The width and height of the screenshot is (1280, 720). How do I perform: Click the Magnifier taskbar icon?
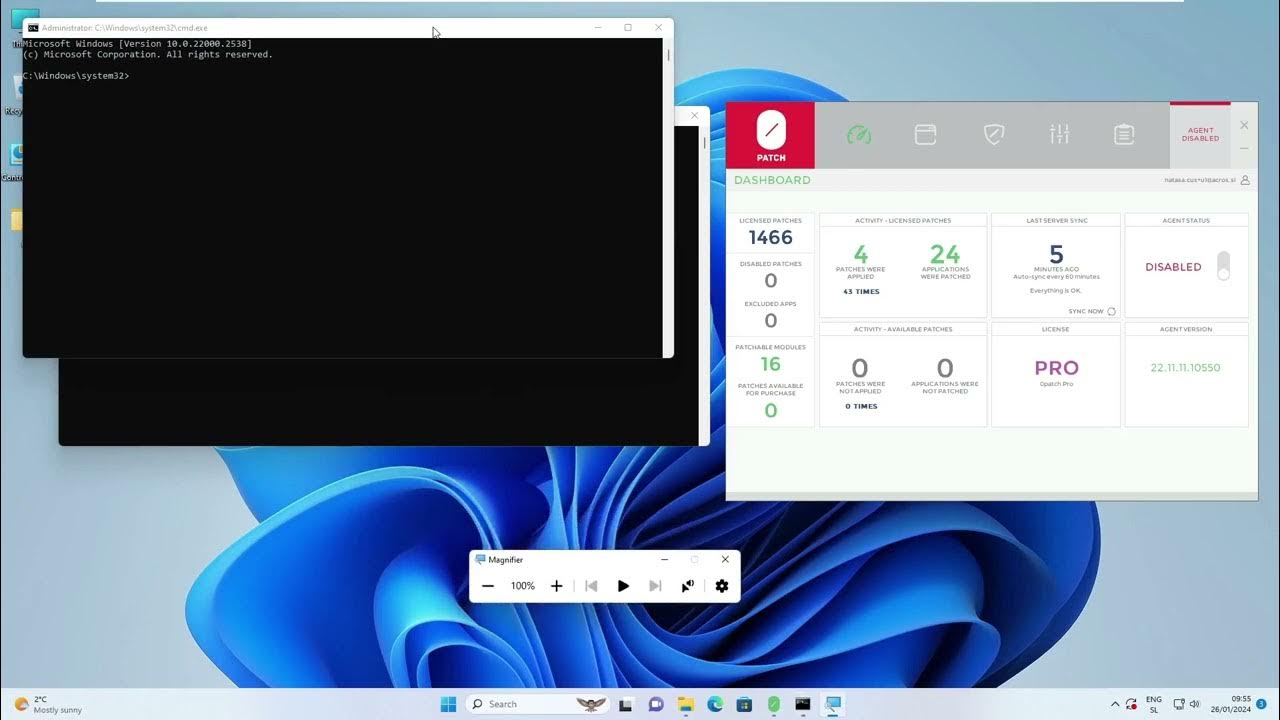pos(832,704)
